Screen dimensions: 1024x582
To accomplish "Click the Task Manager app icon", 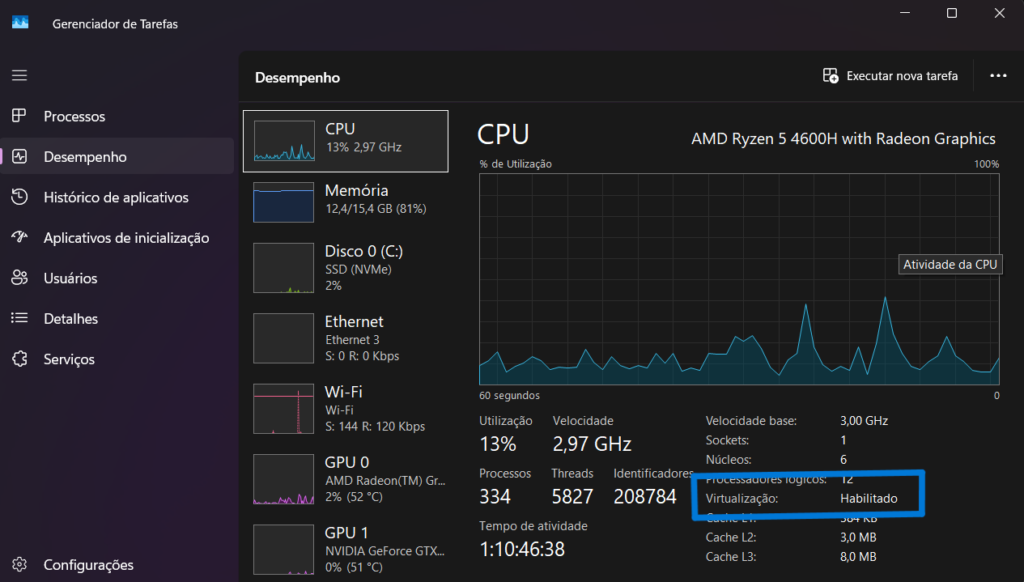I will click(20, 24).
